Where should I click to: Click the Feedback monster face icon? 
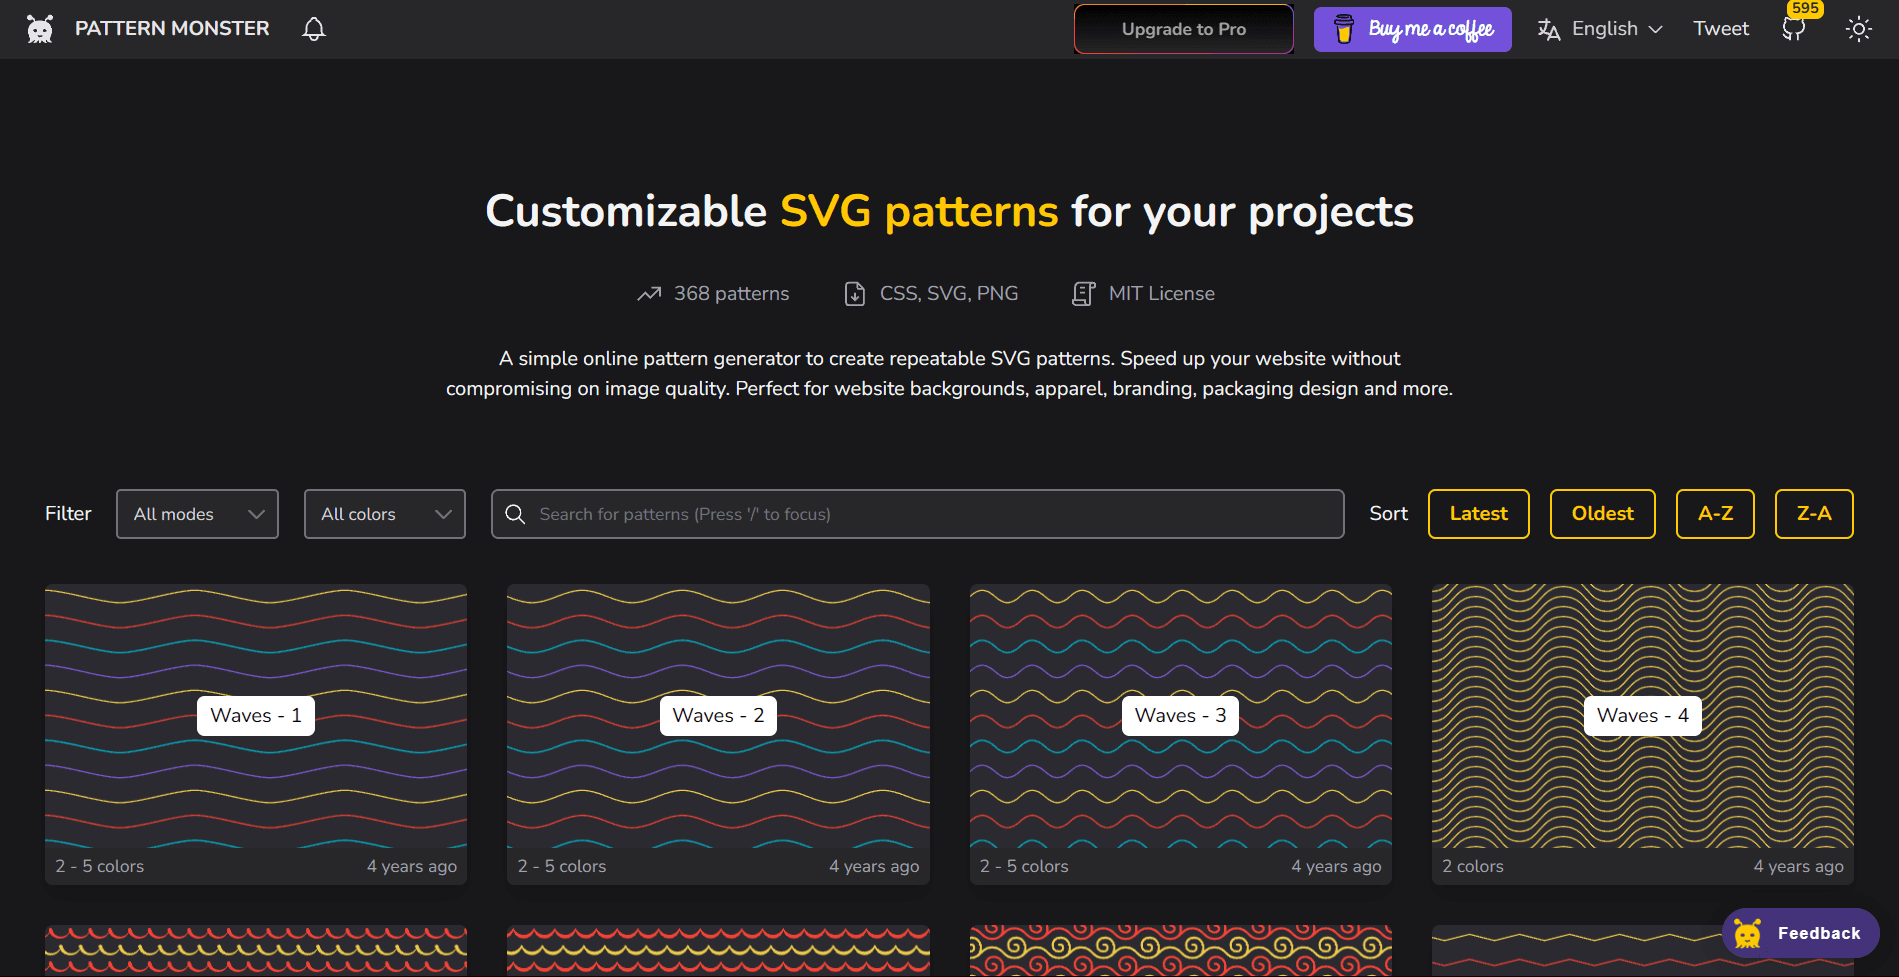pyautogui.click(x=1748, y=932)
